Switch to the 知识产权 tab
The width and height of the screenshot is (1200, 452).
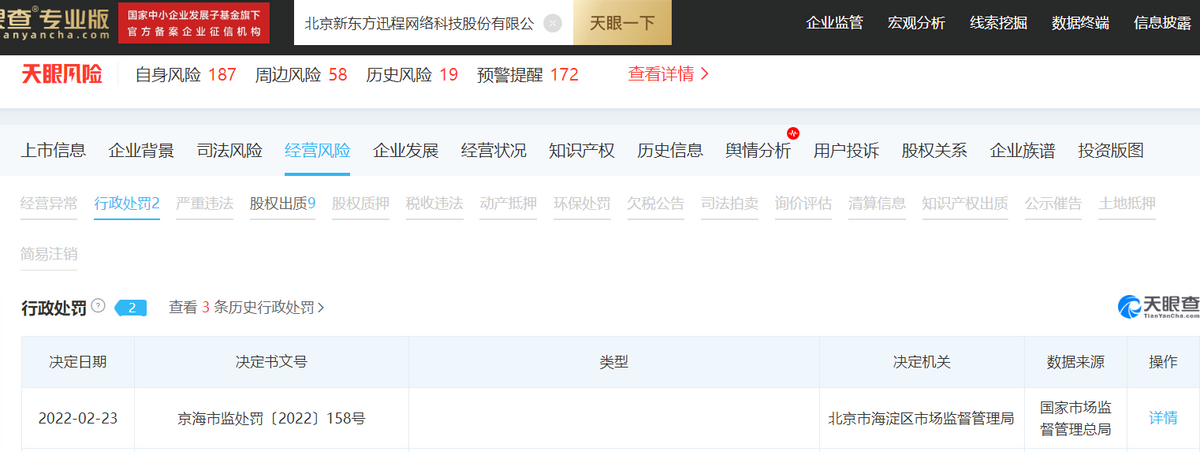tap(582, 150)
